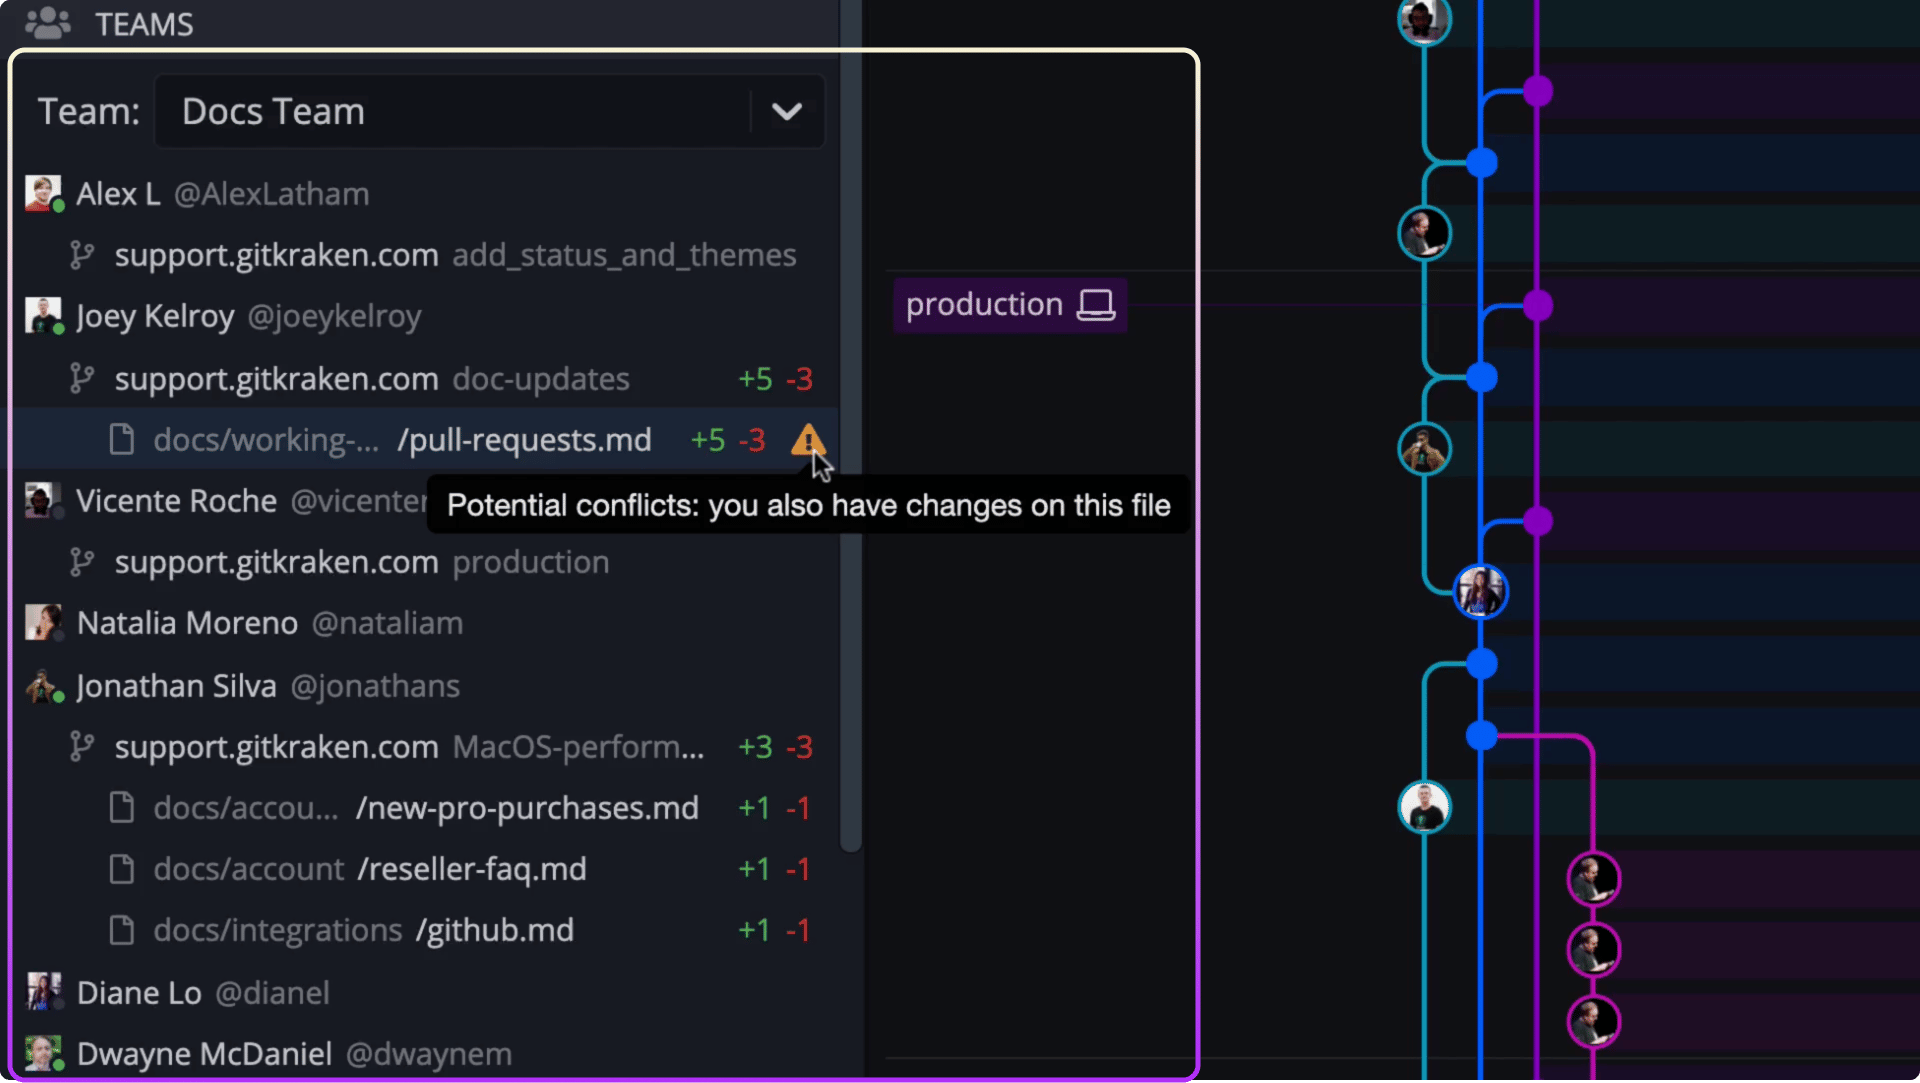The width and height of the screenshot is (1920, 1083).
Task: Click the potential conflict warning triangle icon
Action: coord(808,440)
